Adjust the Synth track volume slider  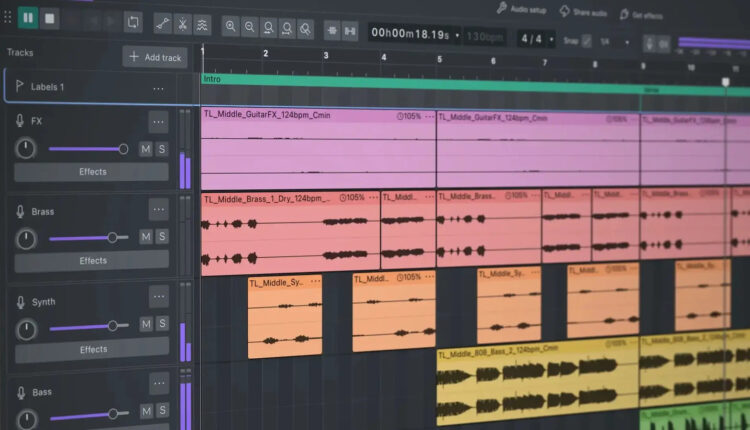click(89, 326)
